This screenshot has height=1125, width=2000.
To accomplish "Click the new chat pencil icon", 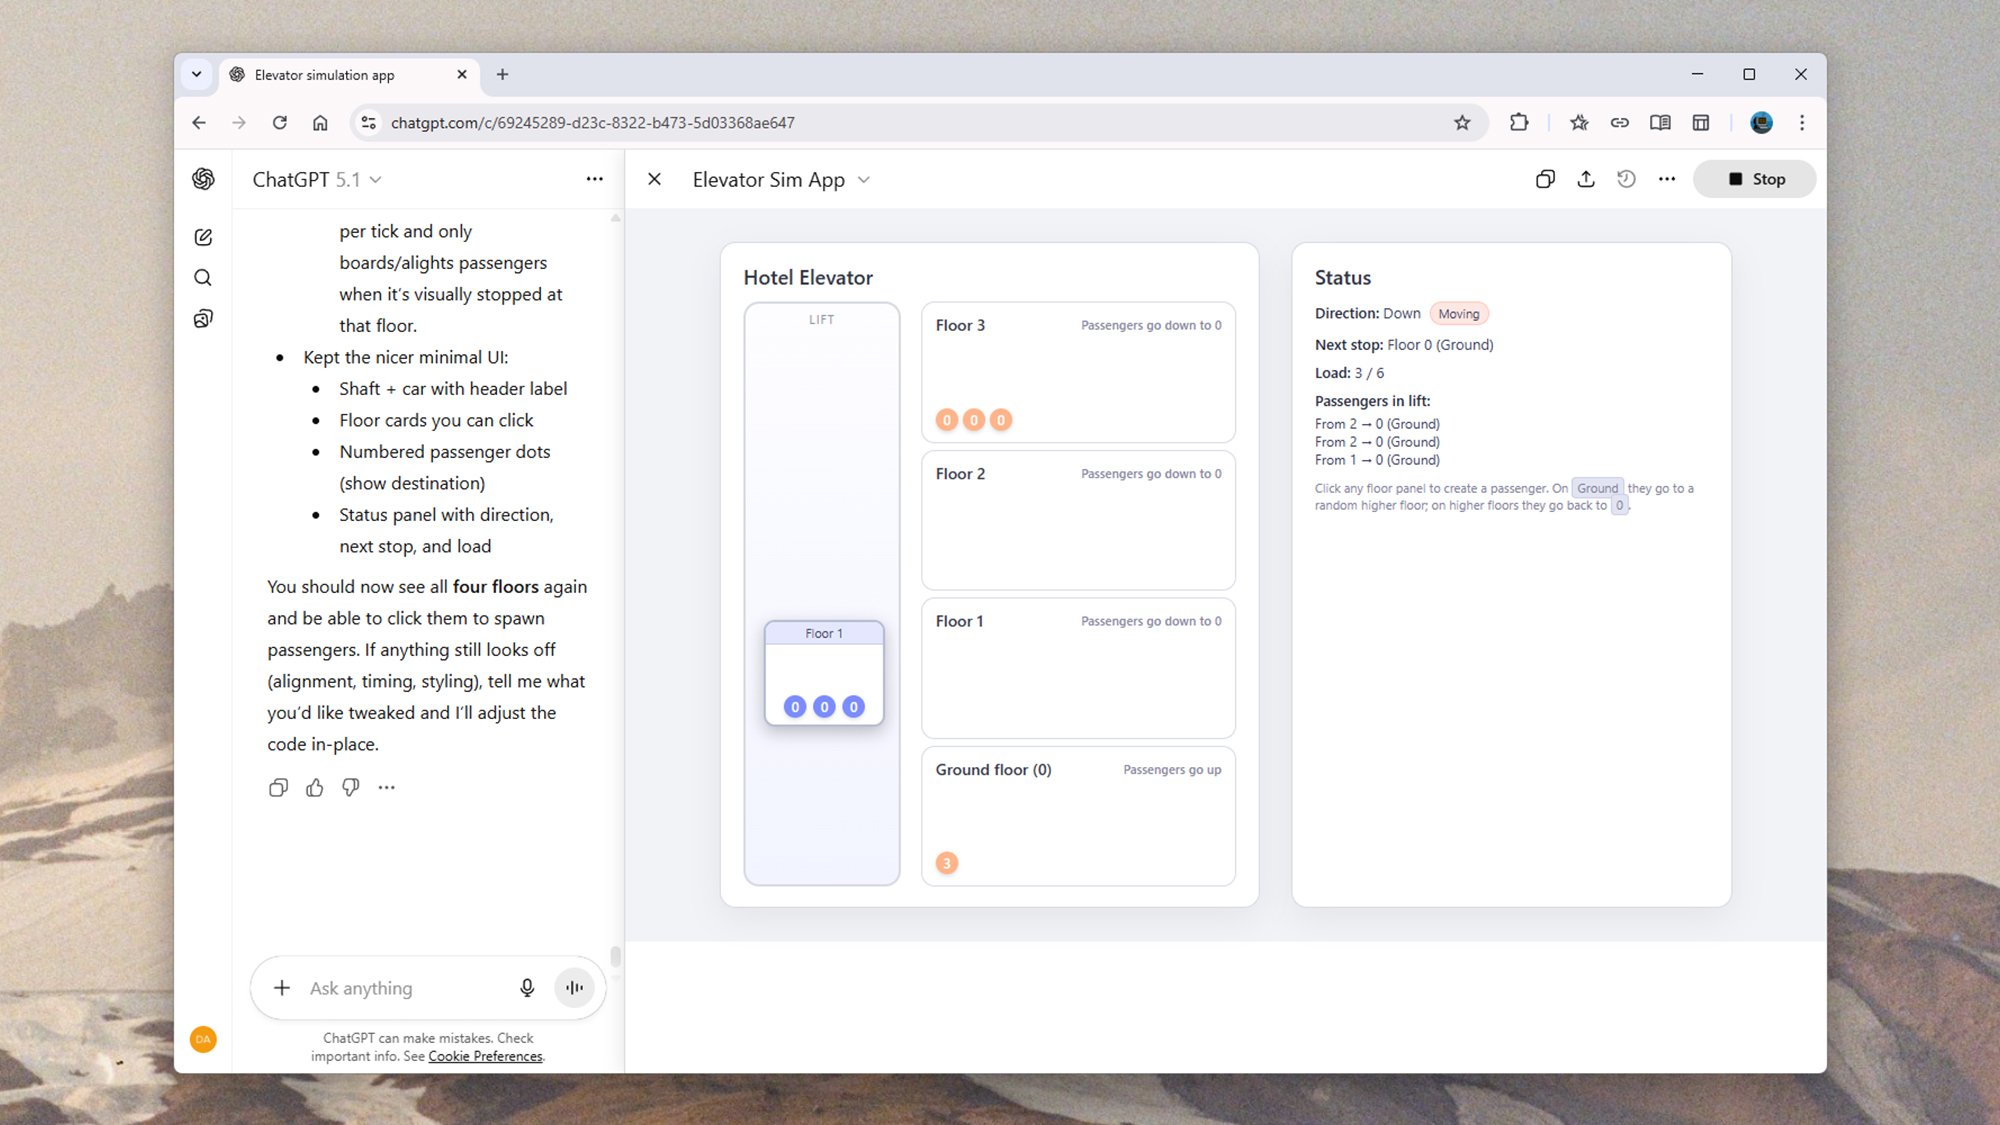I will pos(203,237).
